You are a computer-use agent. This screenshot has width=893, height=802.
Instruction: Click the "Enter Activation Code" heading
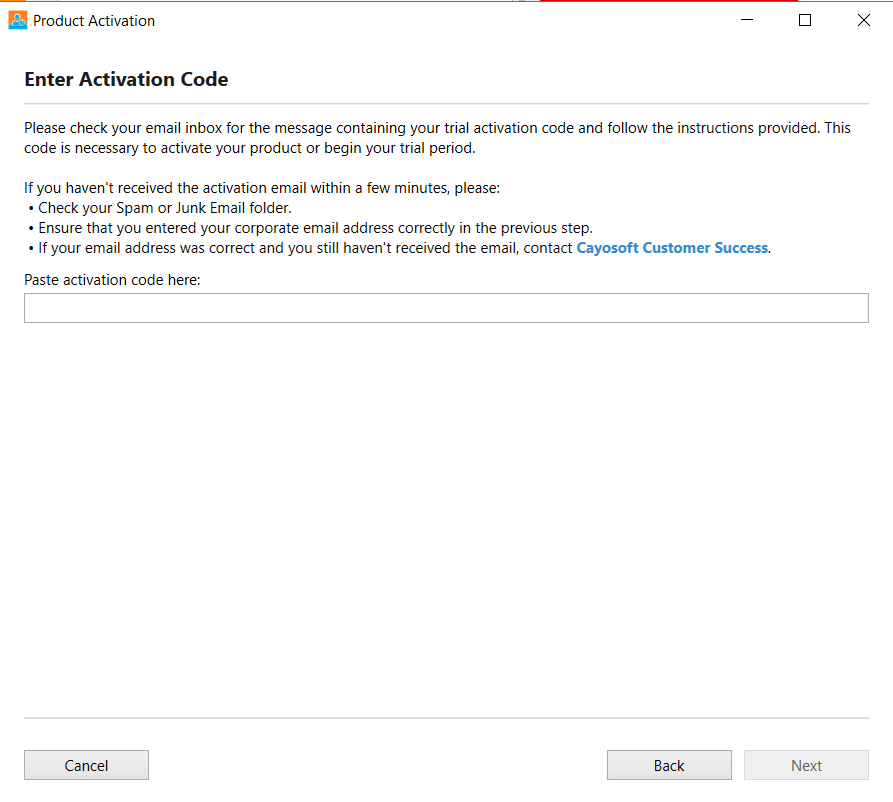click(x=126, y=79)
